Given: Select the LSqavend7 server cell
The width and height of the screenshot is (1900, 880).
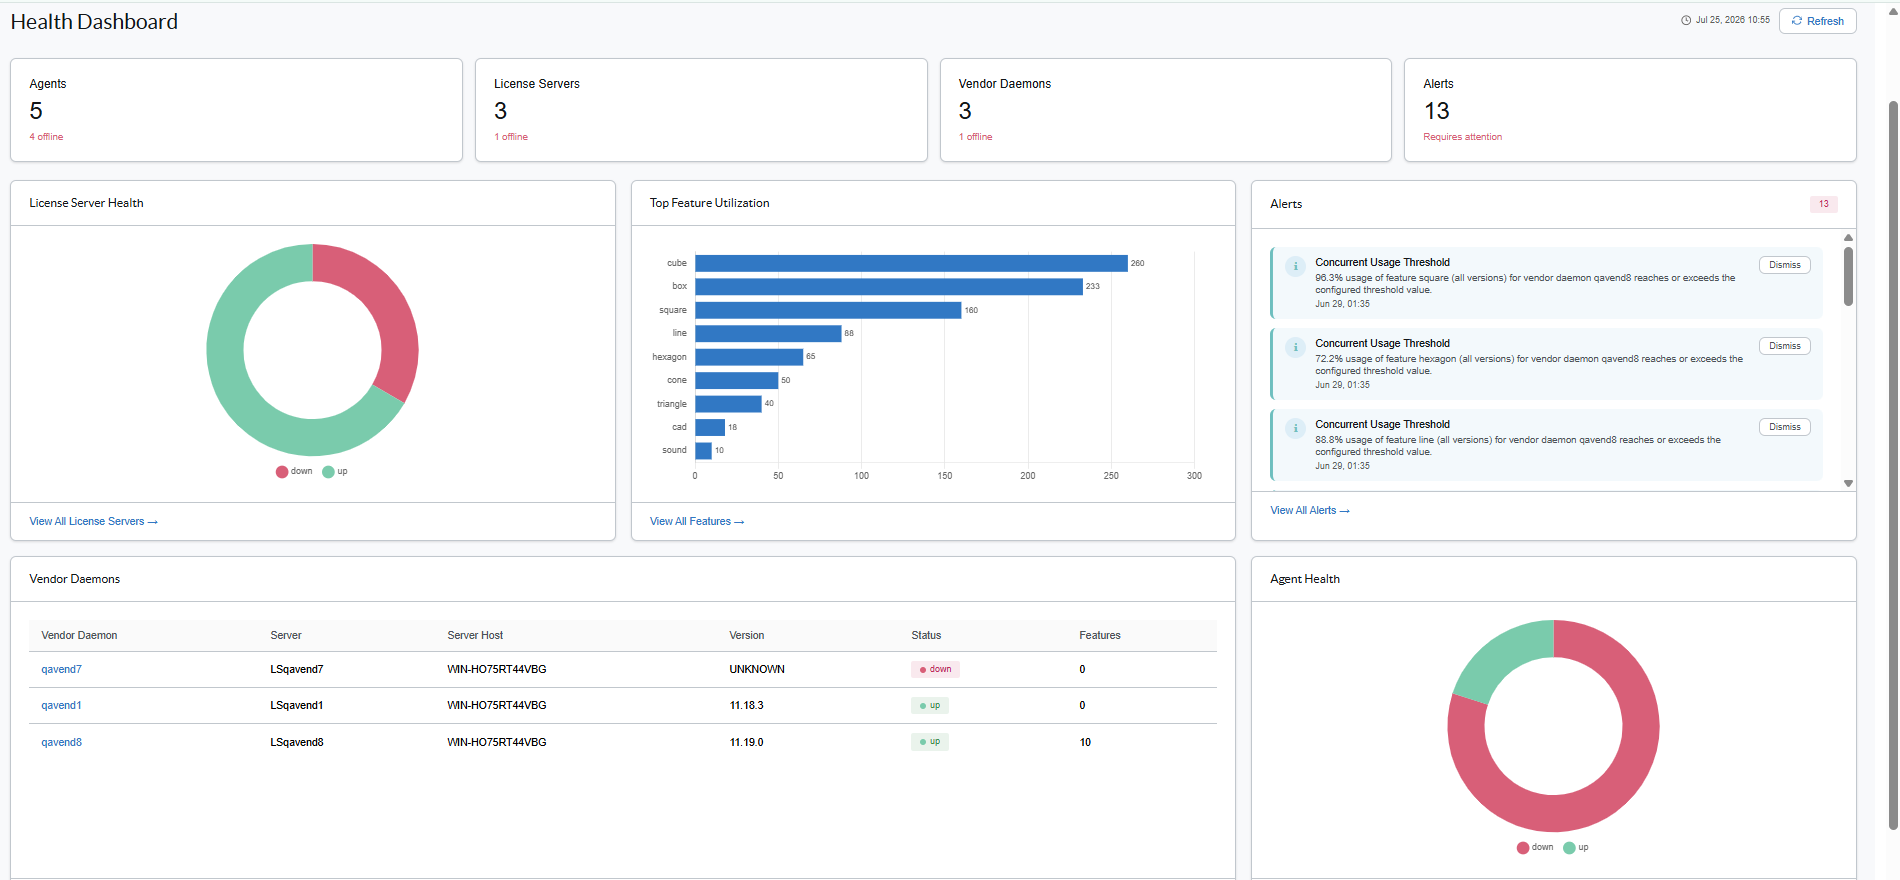Looking at the screenshot, I should click(x=297, y=670).
